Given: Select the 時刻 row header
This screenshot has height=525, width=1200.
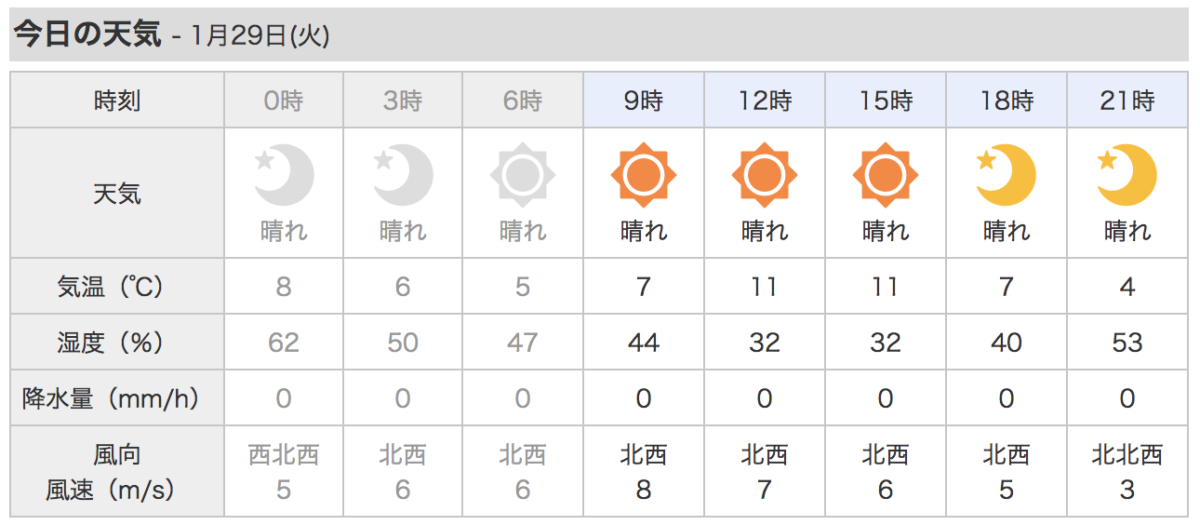Looking at the screenshot, I should pos(117,100).
